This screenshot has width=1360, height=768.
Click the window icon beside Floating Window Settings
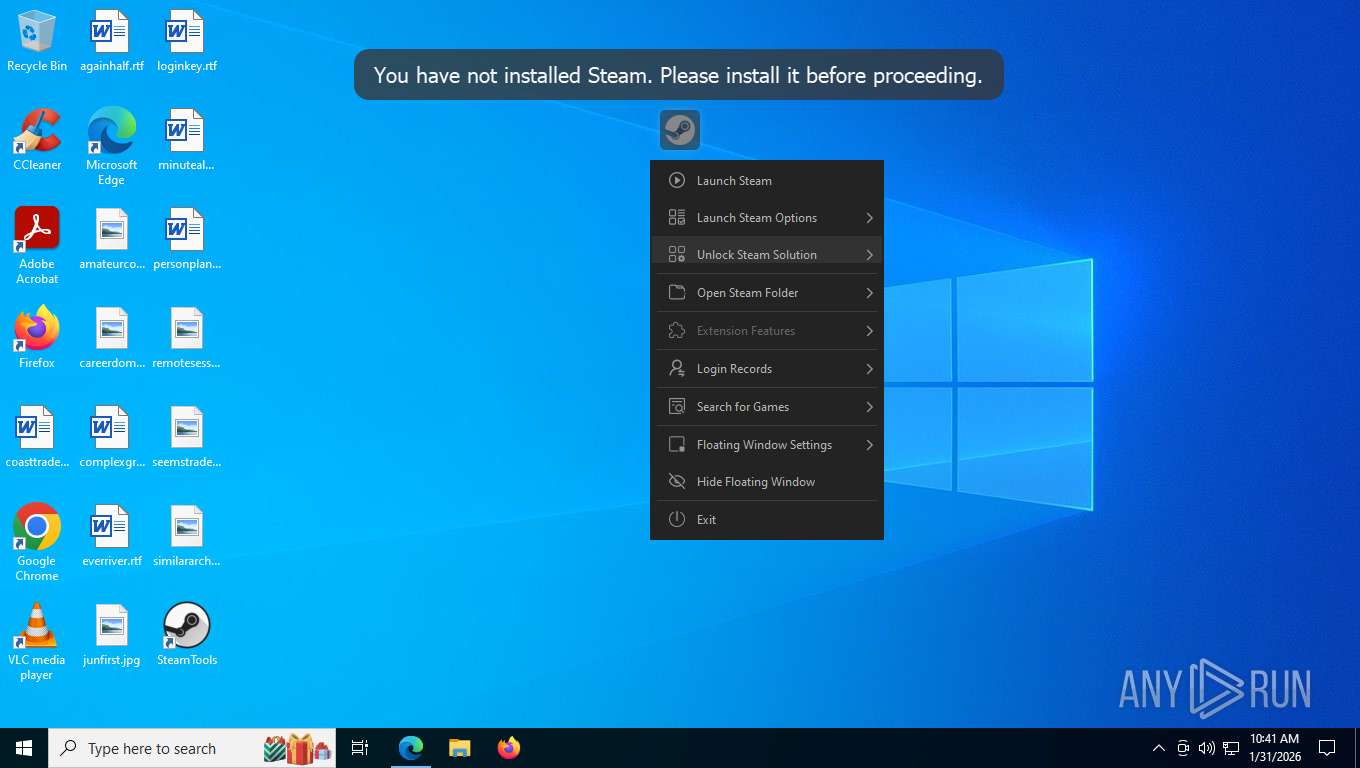click(677, 445)
